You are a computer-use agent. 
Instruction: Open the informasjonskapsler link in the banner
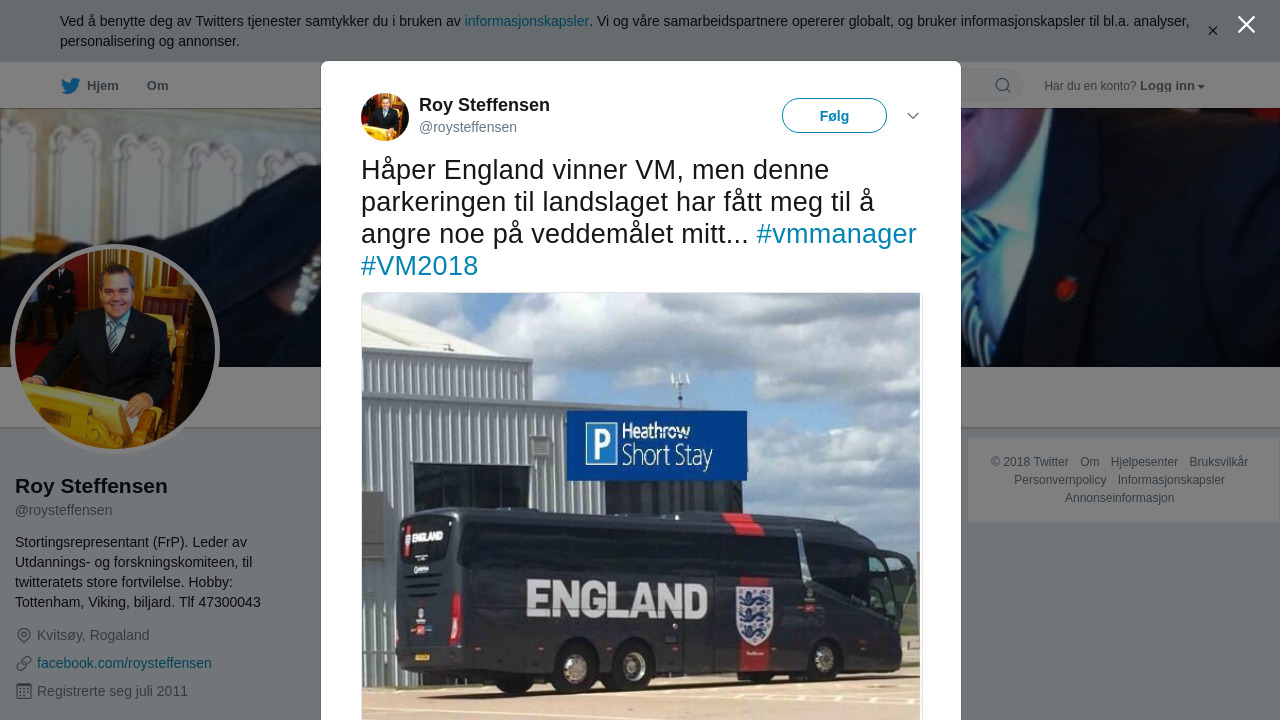(527, 21)
